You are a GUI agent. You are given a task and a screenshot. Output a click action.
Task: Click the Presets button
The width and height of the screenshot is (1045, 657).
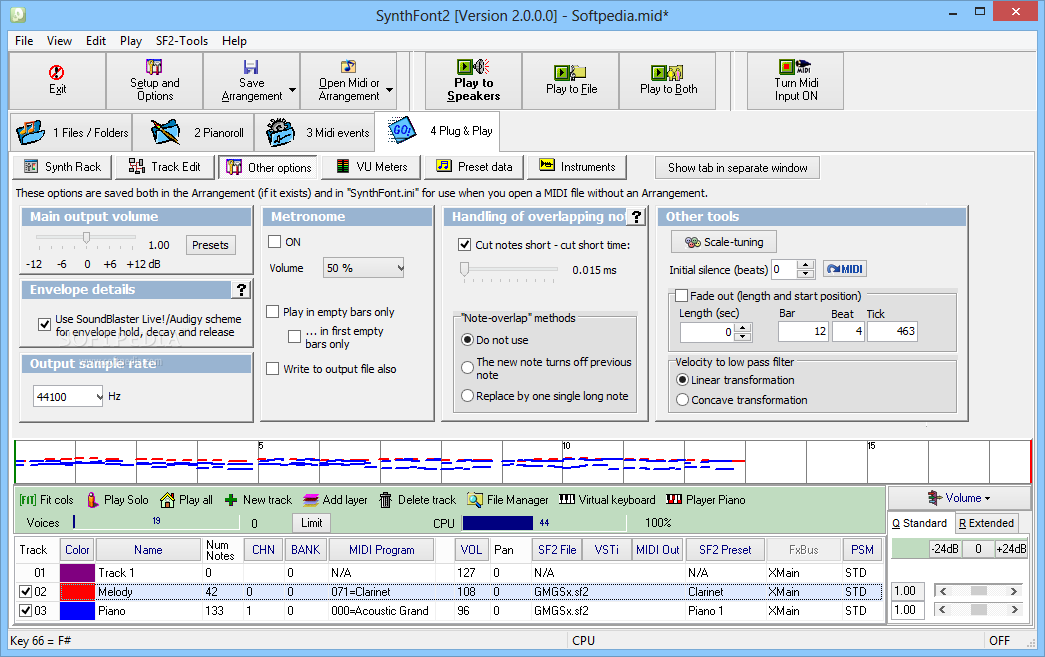[x=210, y=245]
